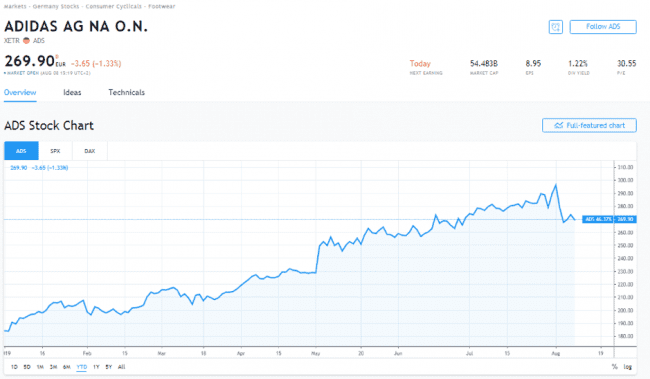Open the Full-featured chart

589,125
